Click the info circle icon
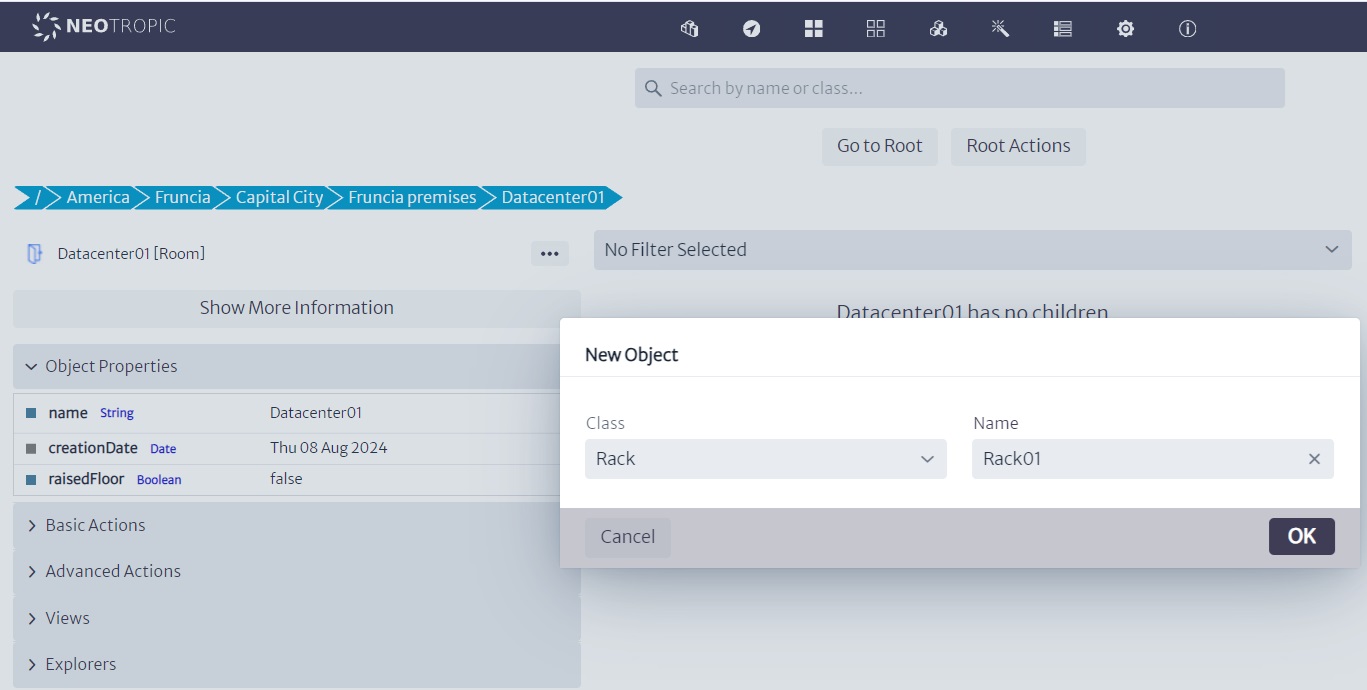The image size is (1367, 690). [1187, 29]
